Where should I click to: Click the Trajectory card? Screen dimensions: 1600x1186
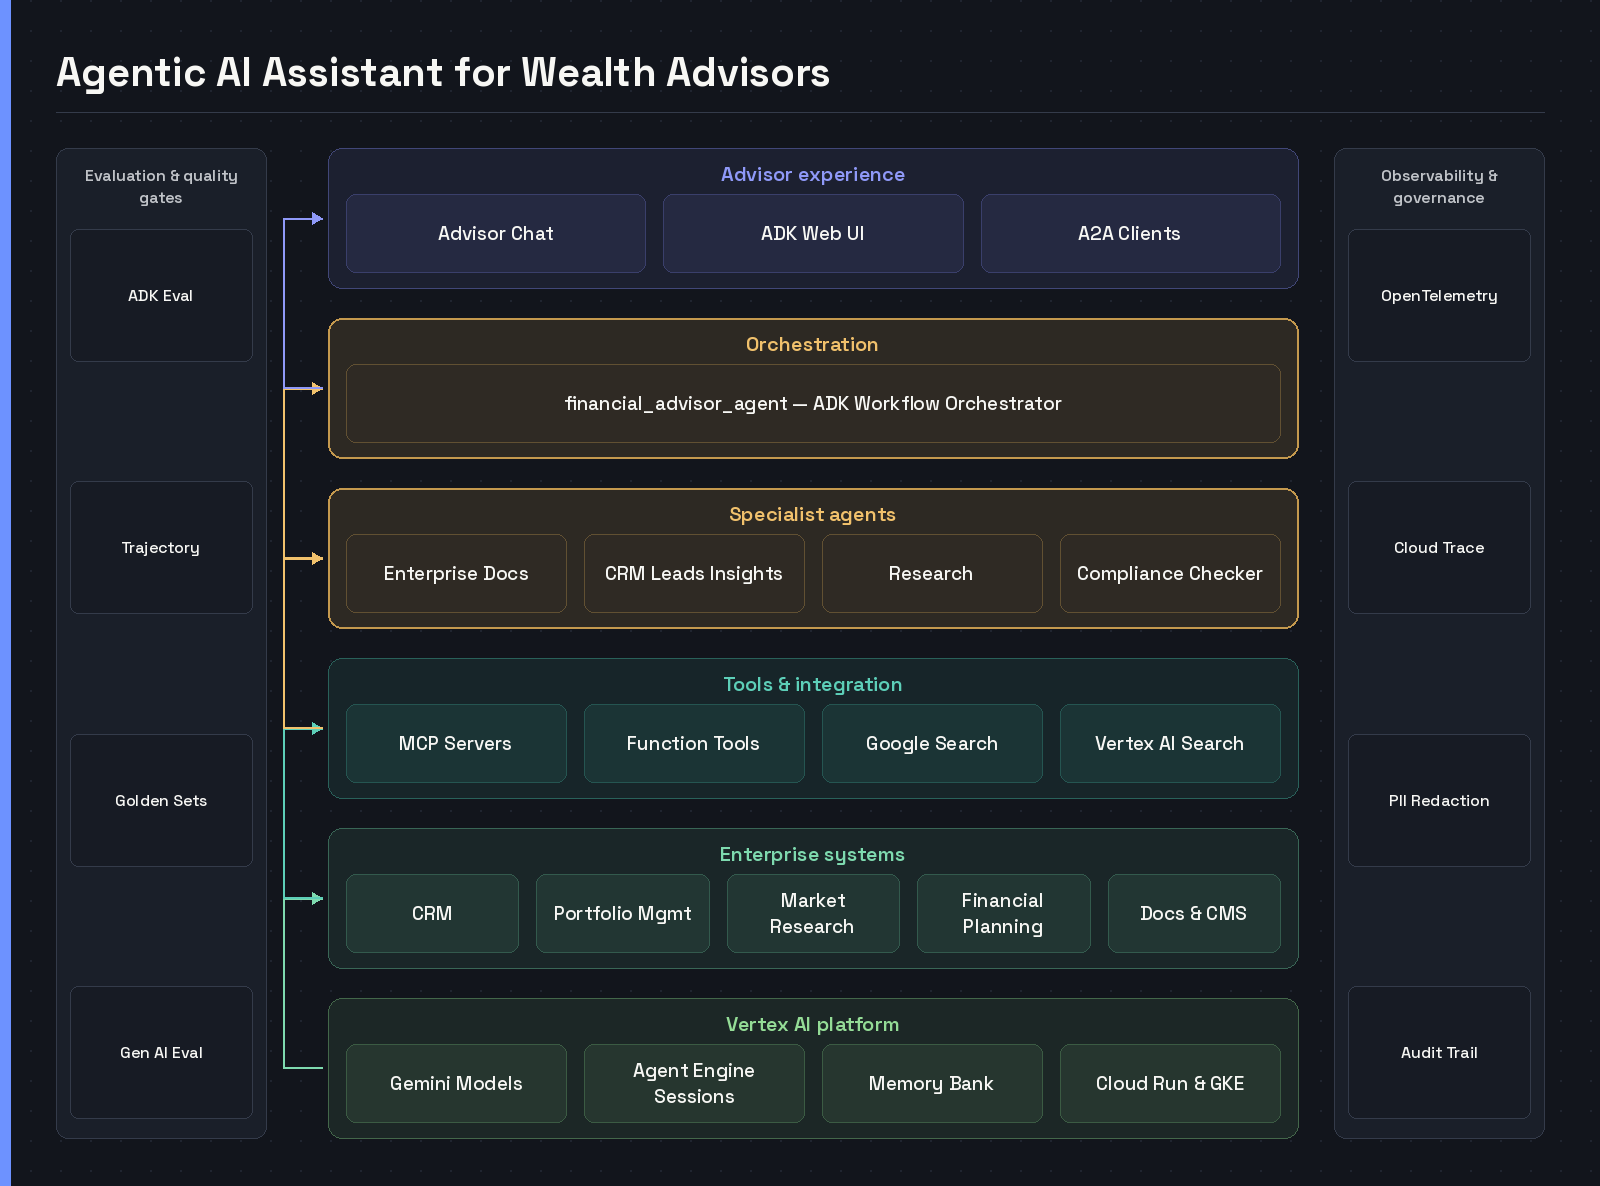coord(161,547)
